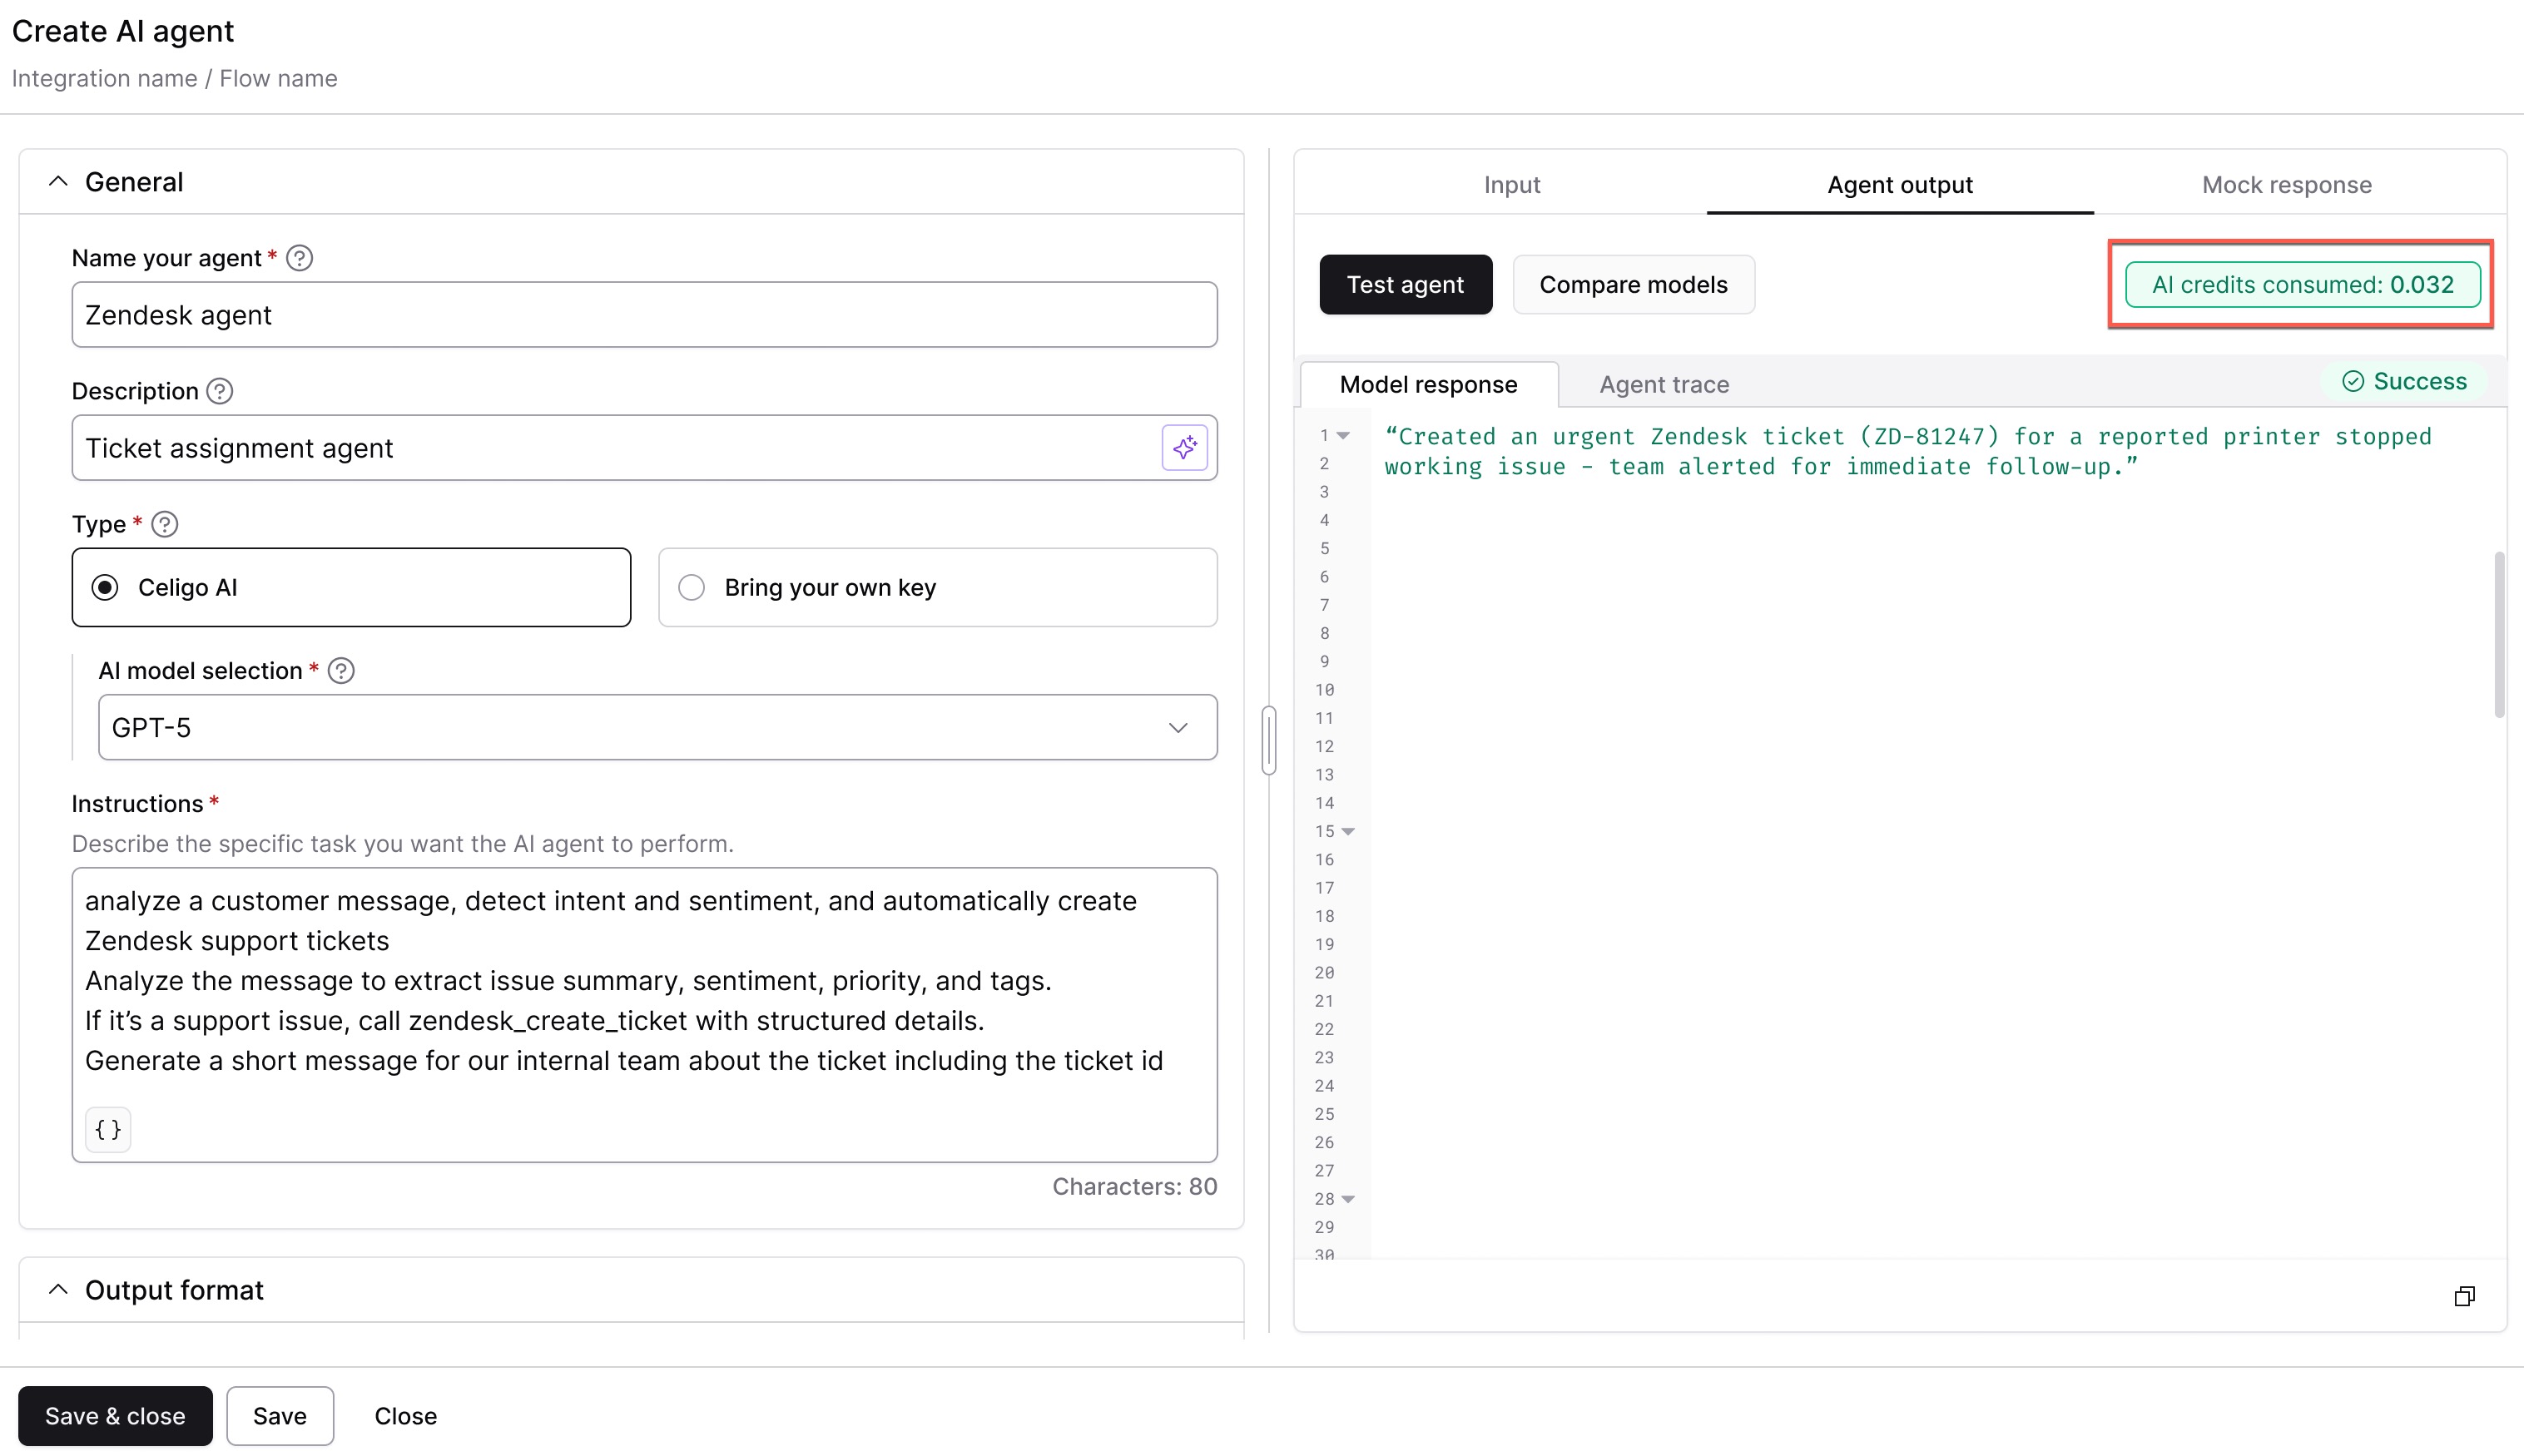Image resolution: width=2524 pixels, height=1456 pixels.
Task: Click the Save & close button
Action: click(x=115, y=1415)
